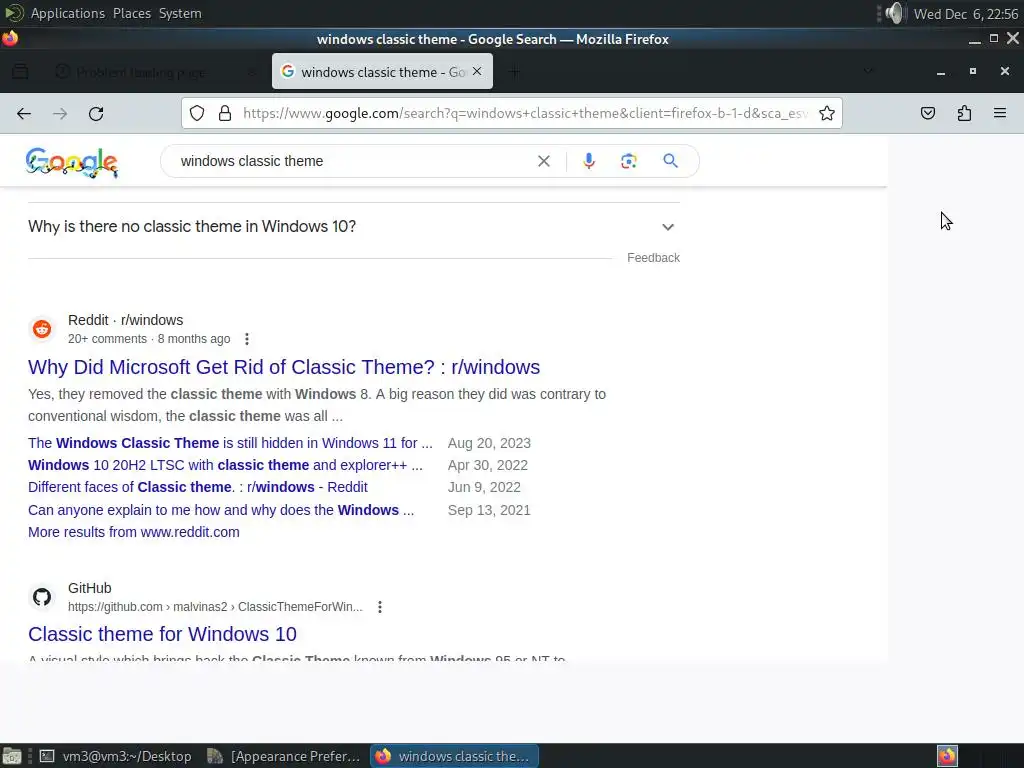Image resolution: width=1024 pixels, height=768 pixels.
Task: Open more options for Reddit result
Action: (x=246, y=339)
